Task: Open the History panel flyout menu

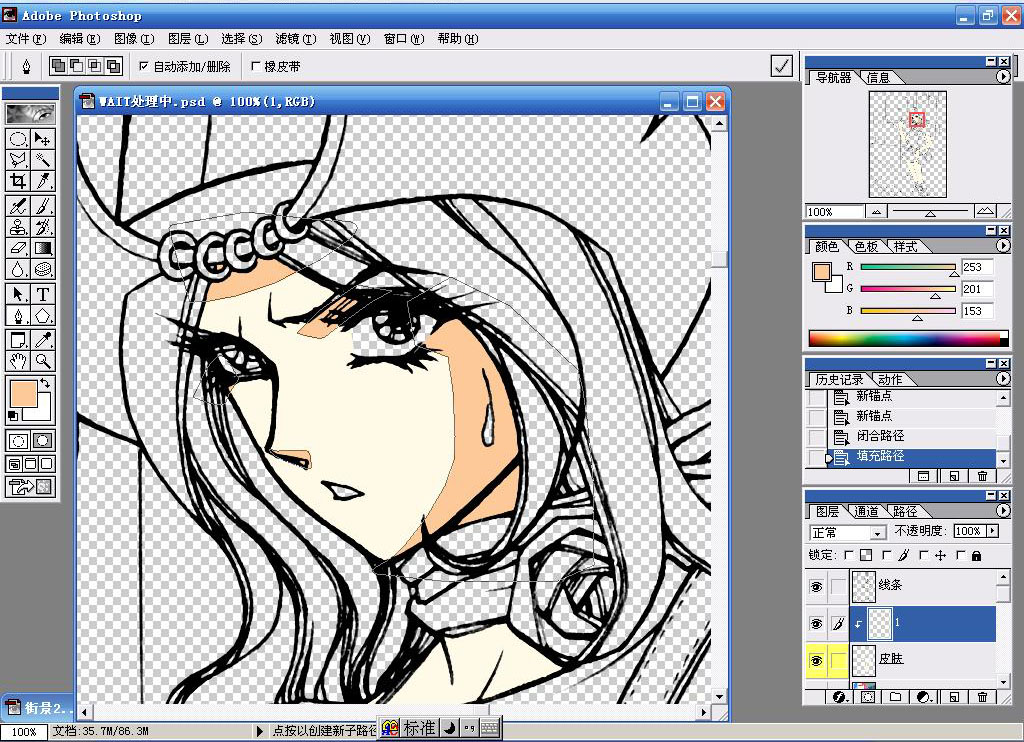Action: click(1002, 378)
